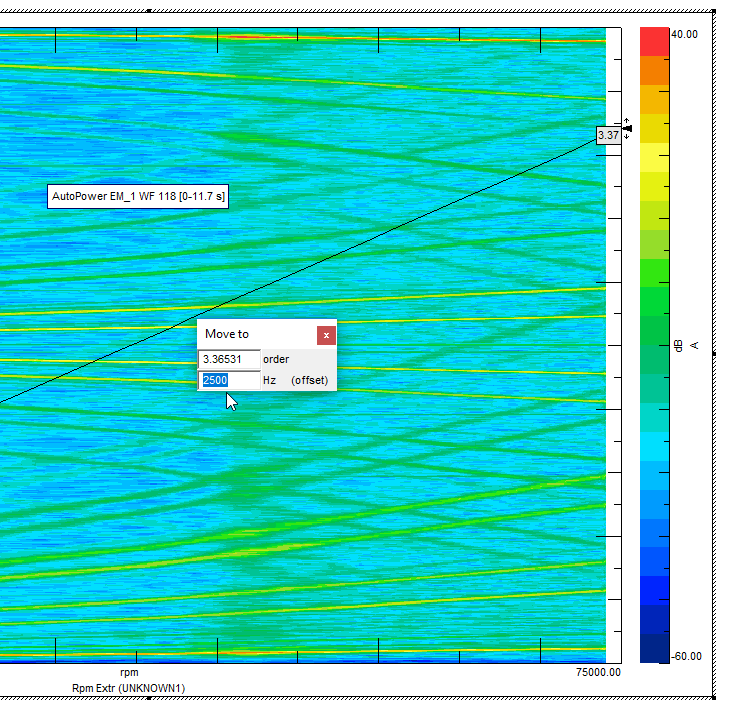
Task: Select the 40.00 upper color scale limit
Action: 685,34
